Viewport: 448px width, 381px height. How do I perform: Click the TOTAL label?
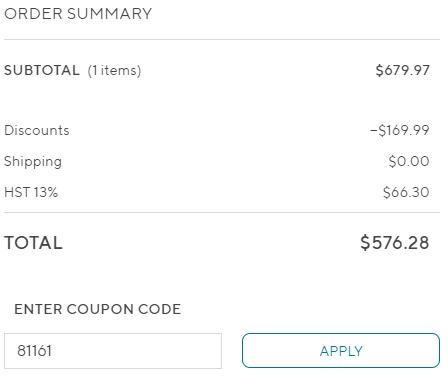(33, 242)
